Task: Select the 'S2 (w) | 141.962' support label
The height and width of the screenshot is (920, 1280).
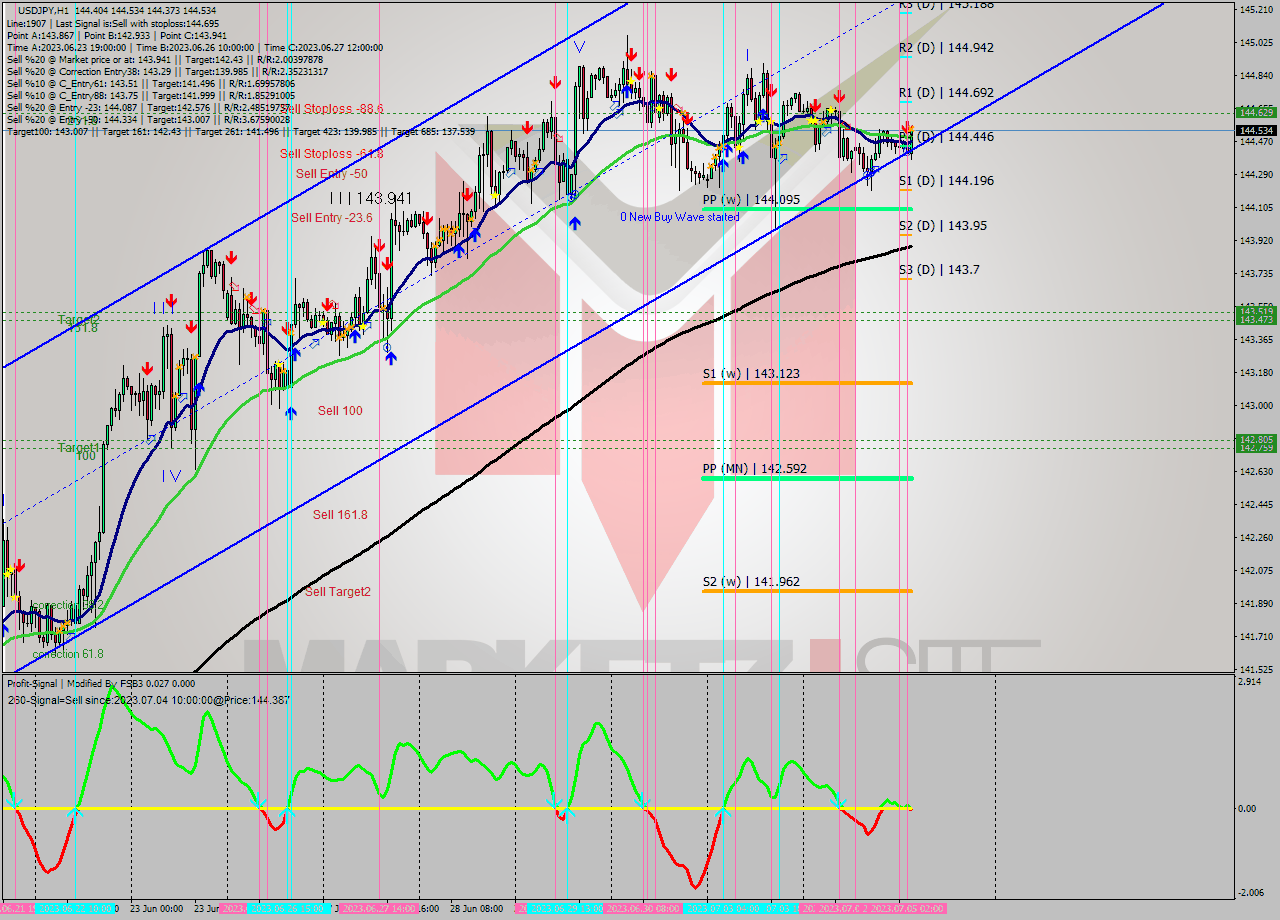Action: pyautogui.click(x=750, y=581)
